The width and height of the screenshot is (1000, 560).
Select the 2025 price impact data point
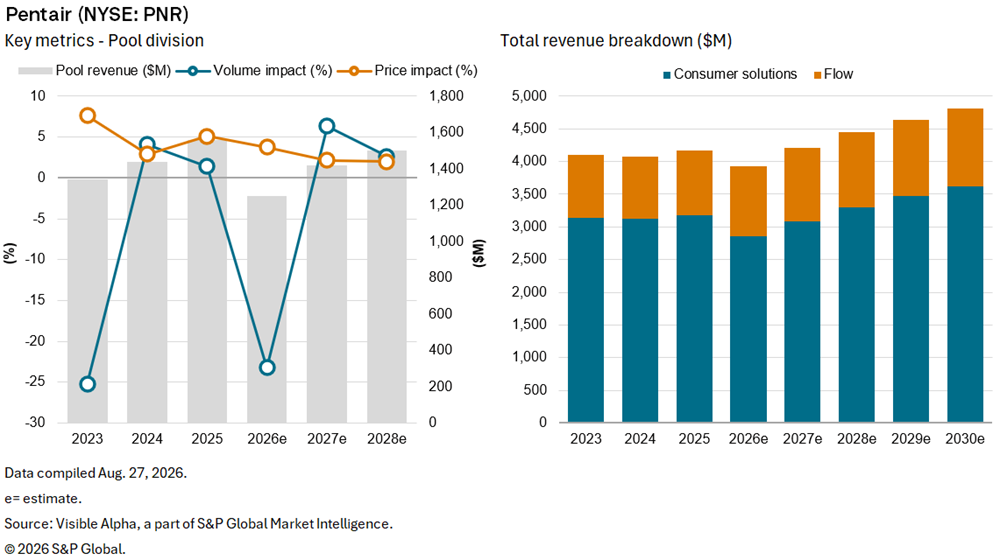pos(207,136)
